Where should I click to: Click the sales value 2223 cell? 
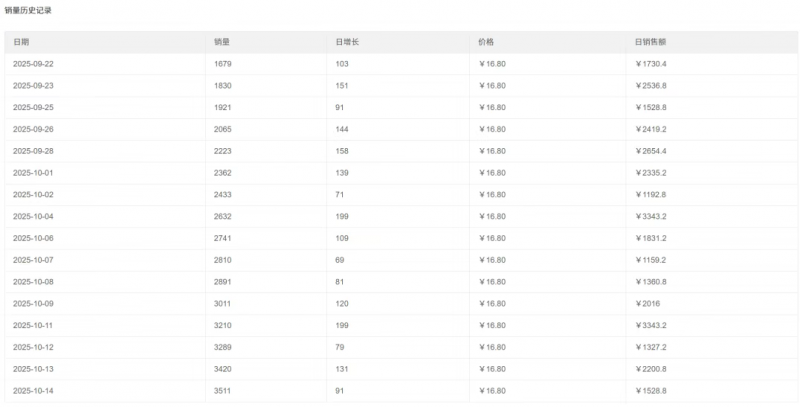(223, 150)
